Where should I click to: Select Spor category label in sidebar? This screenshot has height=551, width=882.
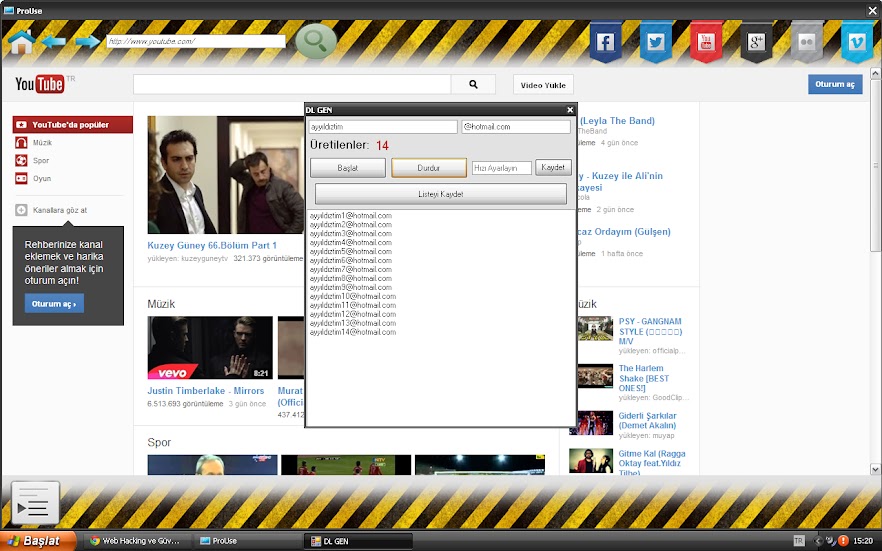(41, 161)
